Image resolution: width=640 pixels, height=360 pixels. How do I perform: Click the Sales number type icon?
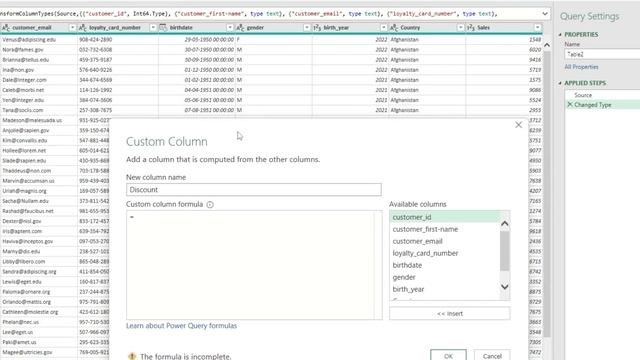point(471,28)
